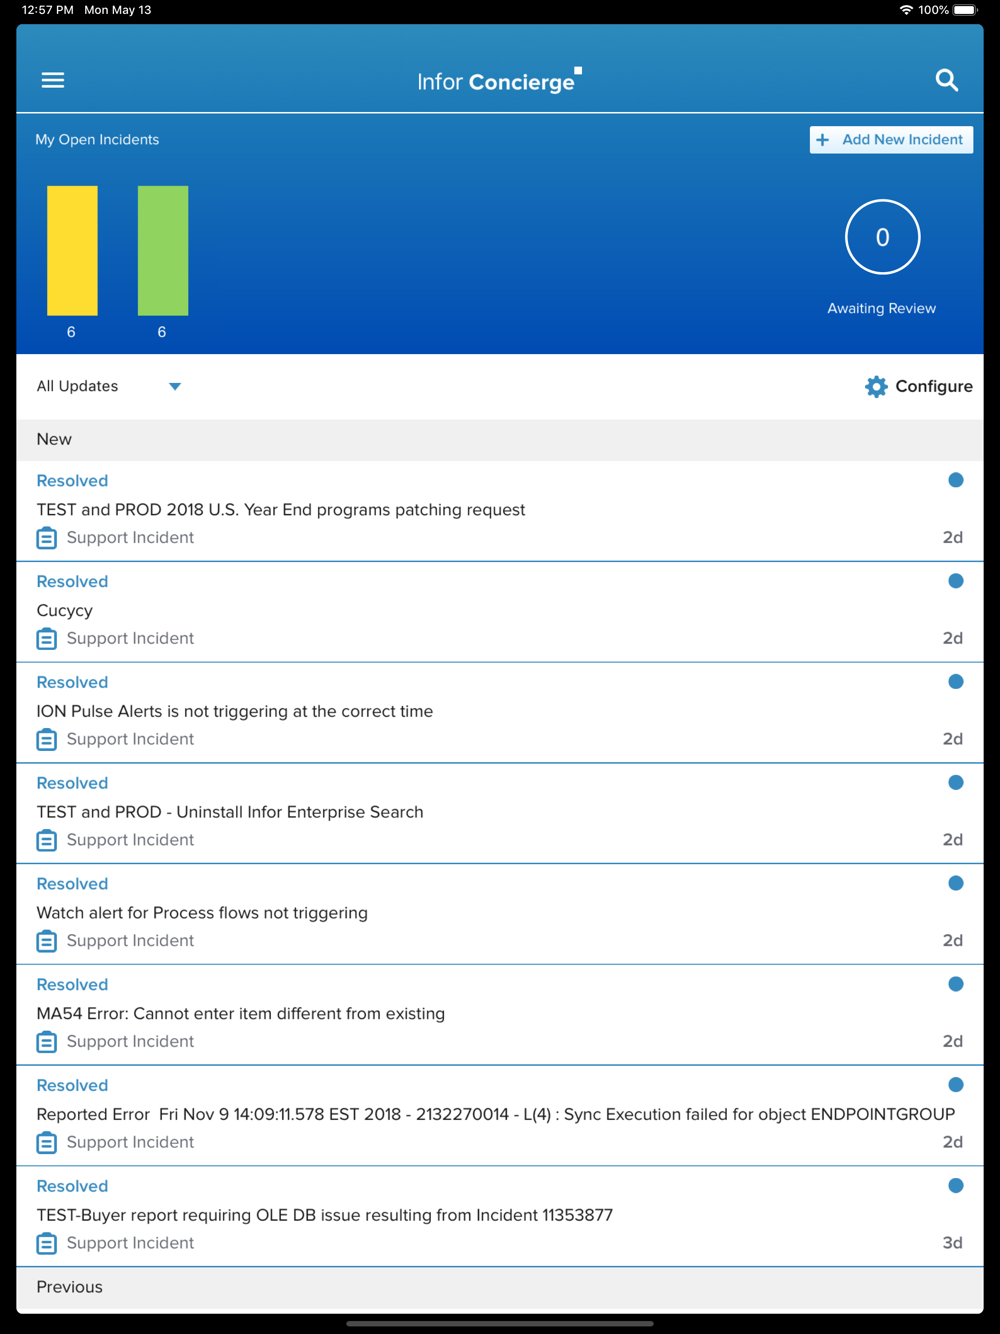Open the hamburger navigation menu
This screenshot has height=1334, width=1000.
tap(53, 80)
